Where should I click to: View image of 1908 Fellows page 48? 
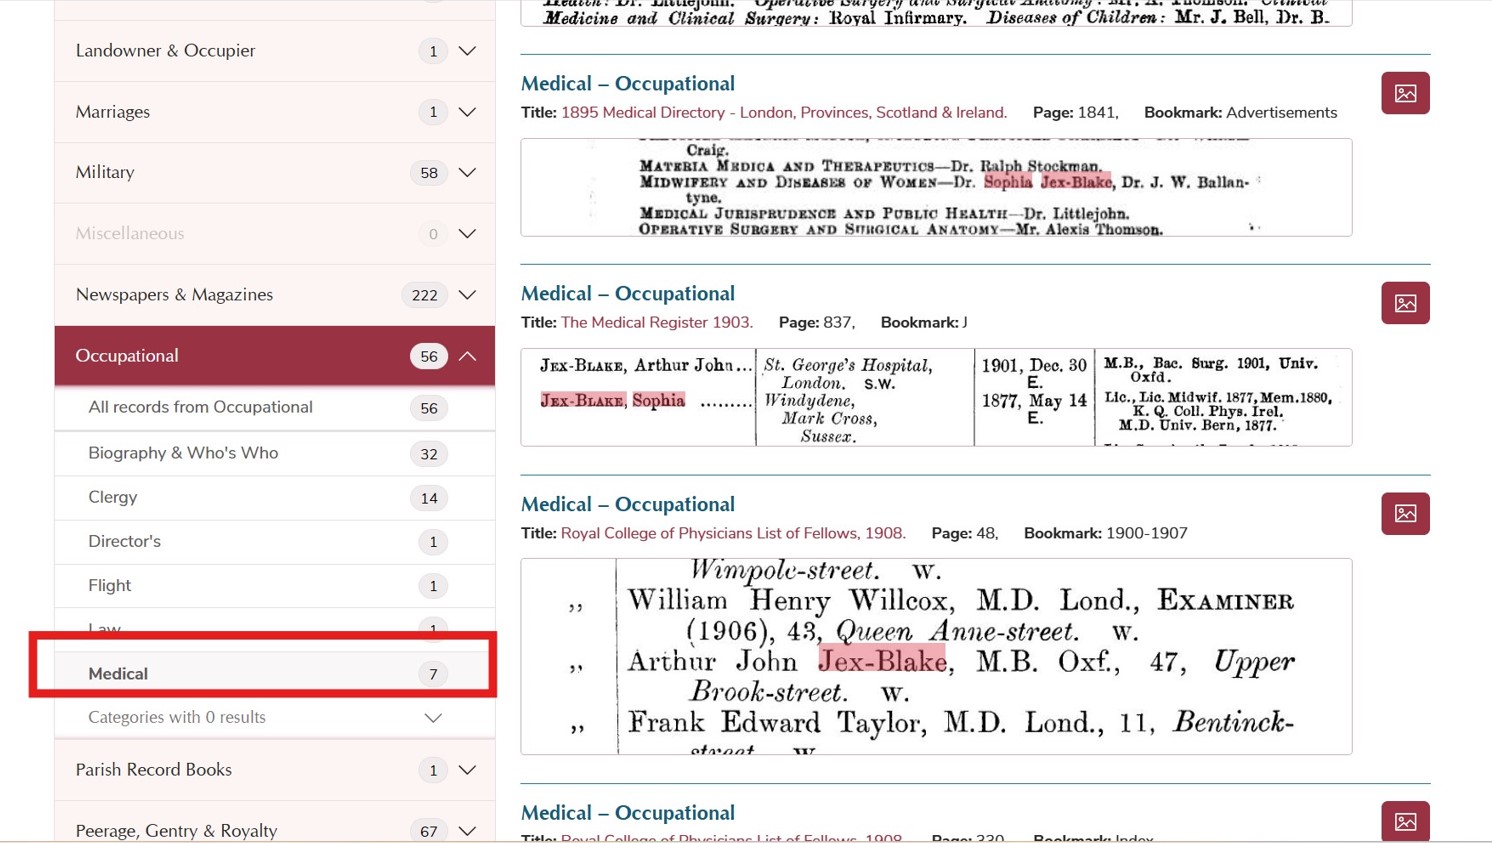tap(1404, 513)
